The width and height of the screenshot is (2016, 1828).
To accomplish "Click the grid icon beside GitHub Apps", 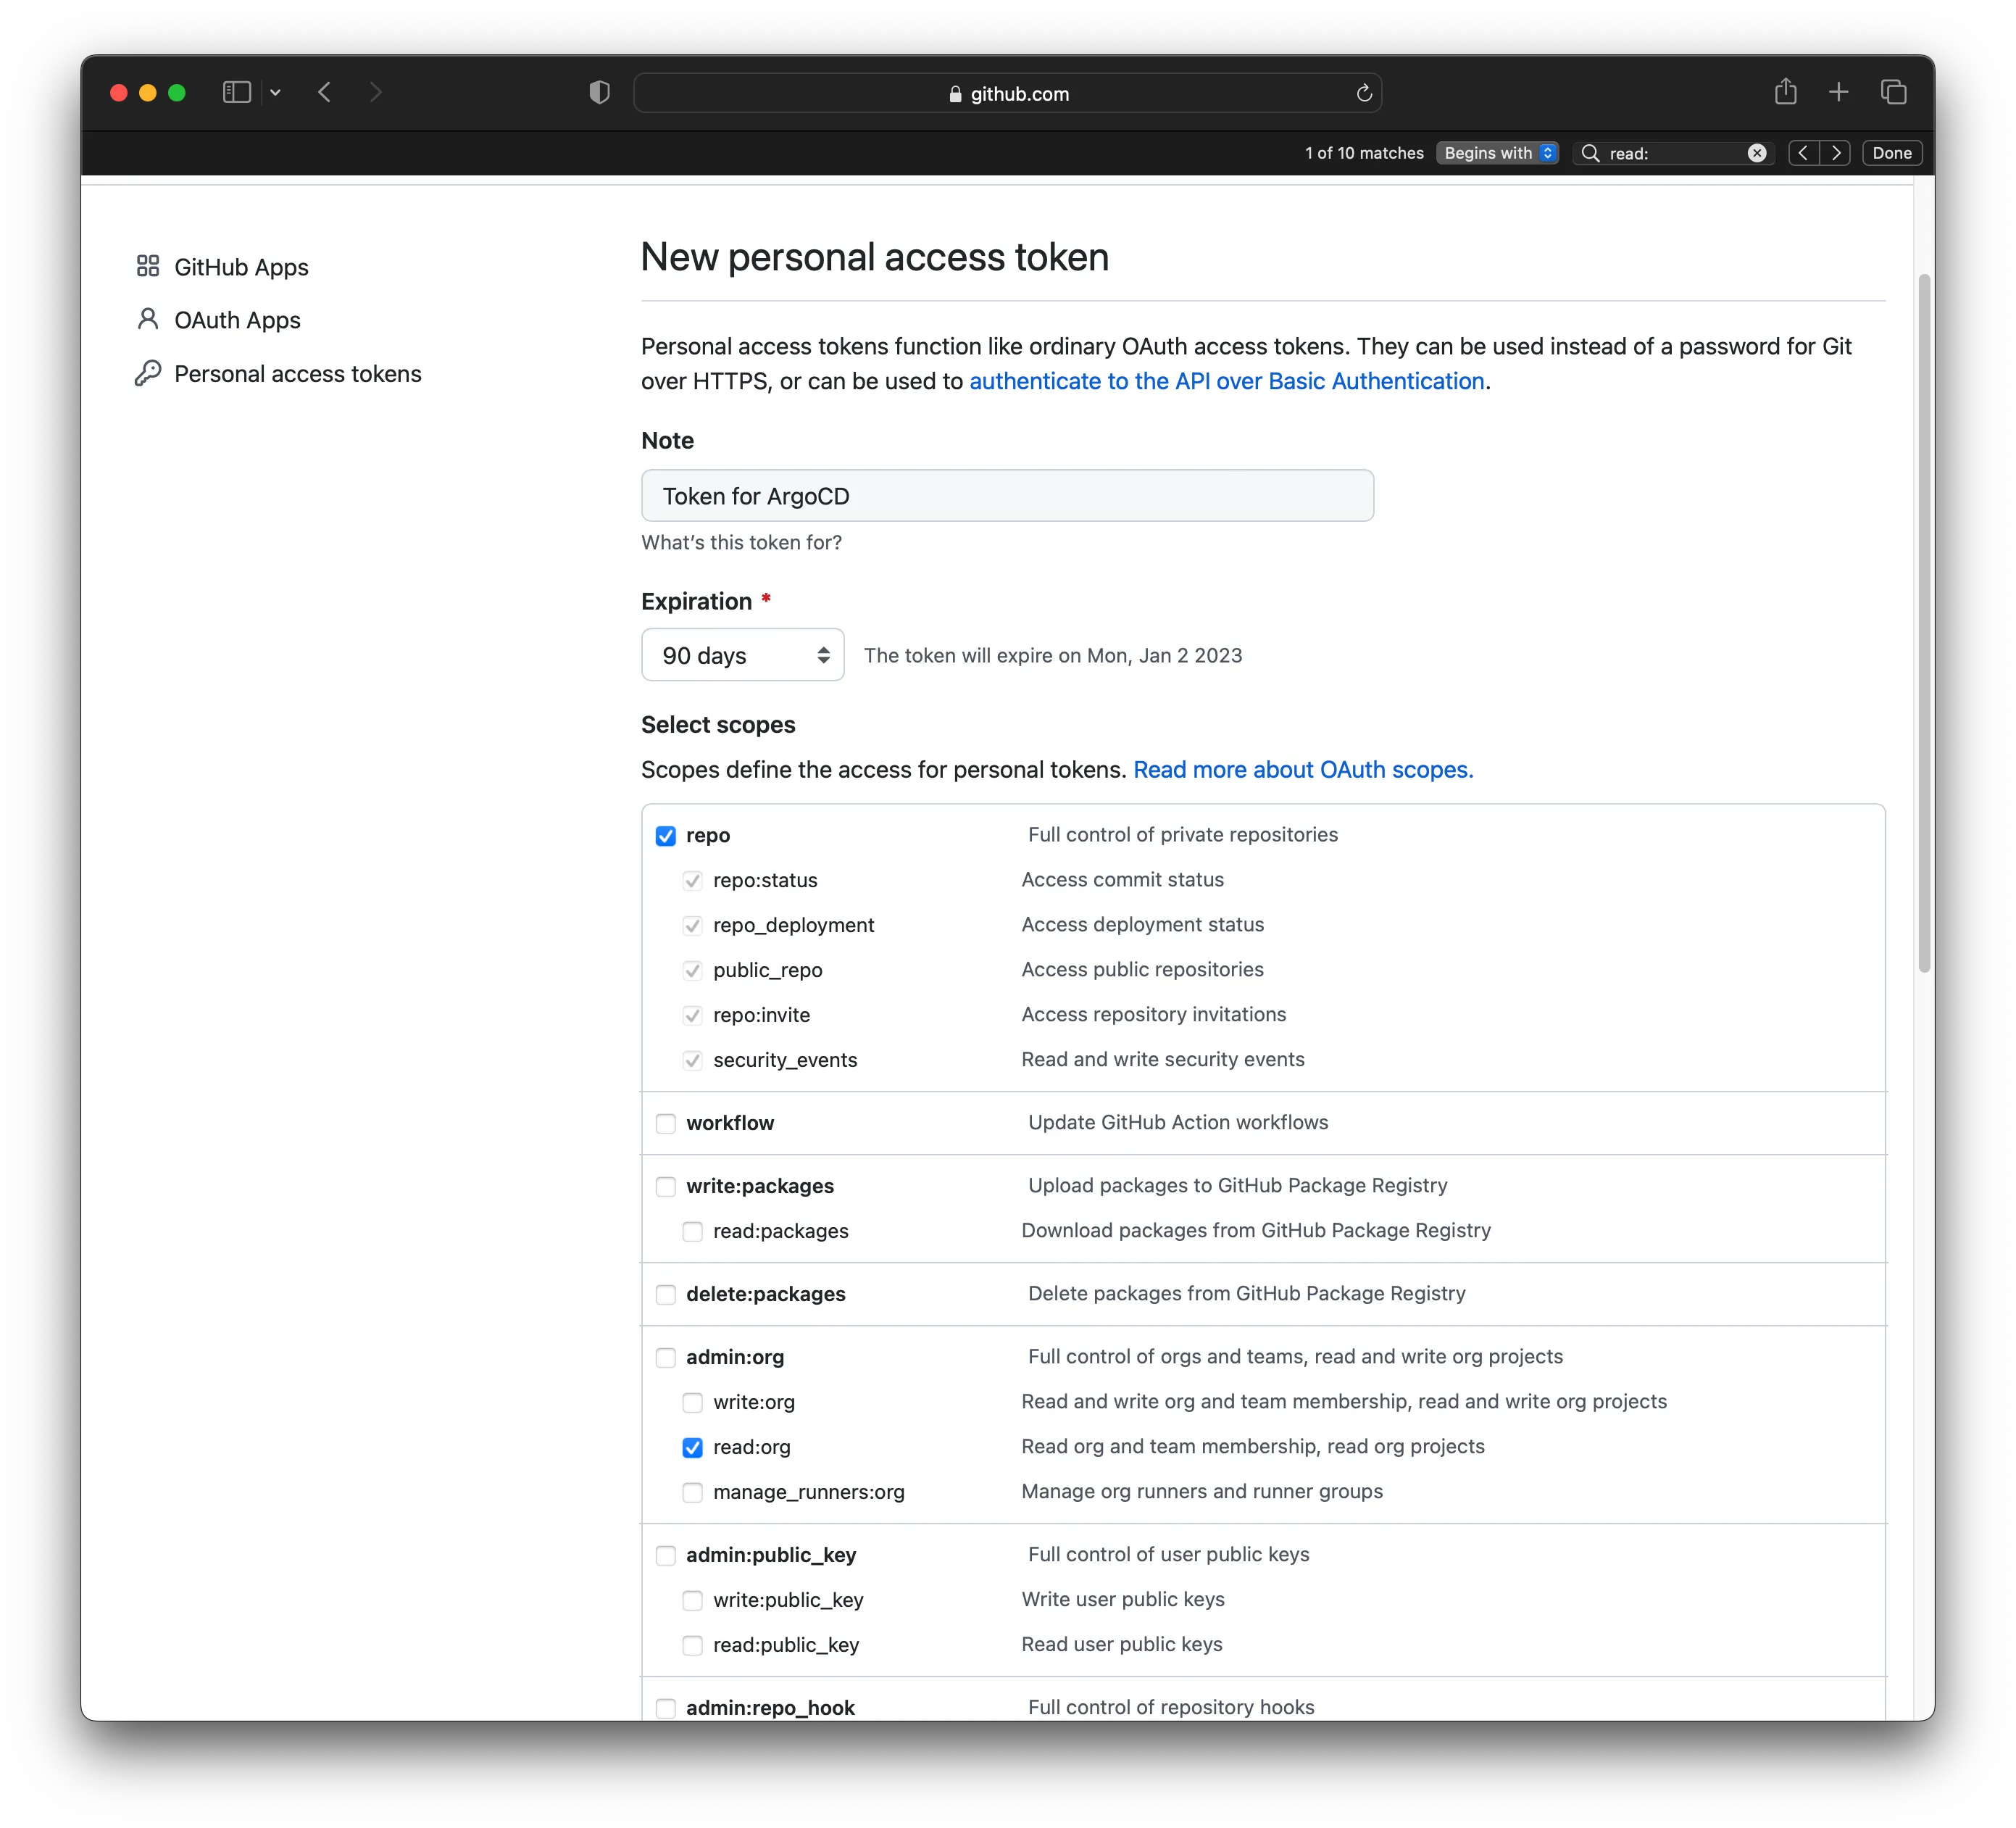I will pos(148,266).
